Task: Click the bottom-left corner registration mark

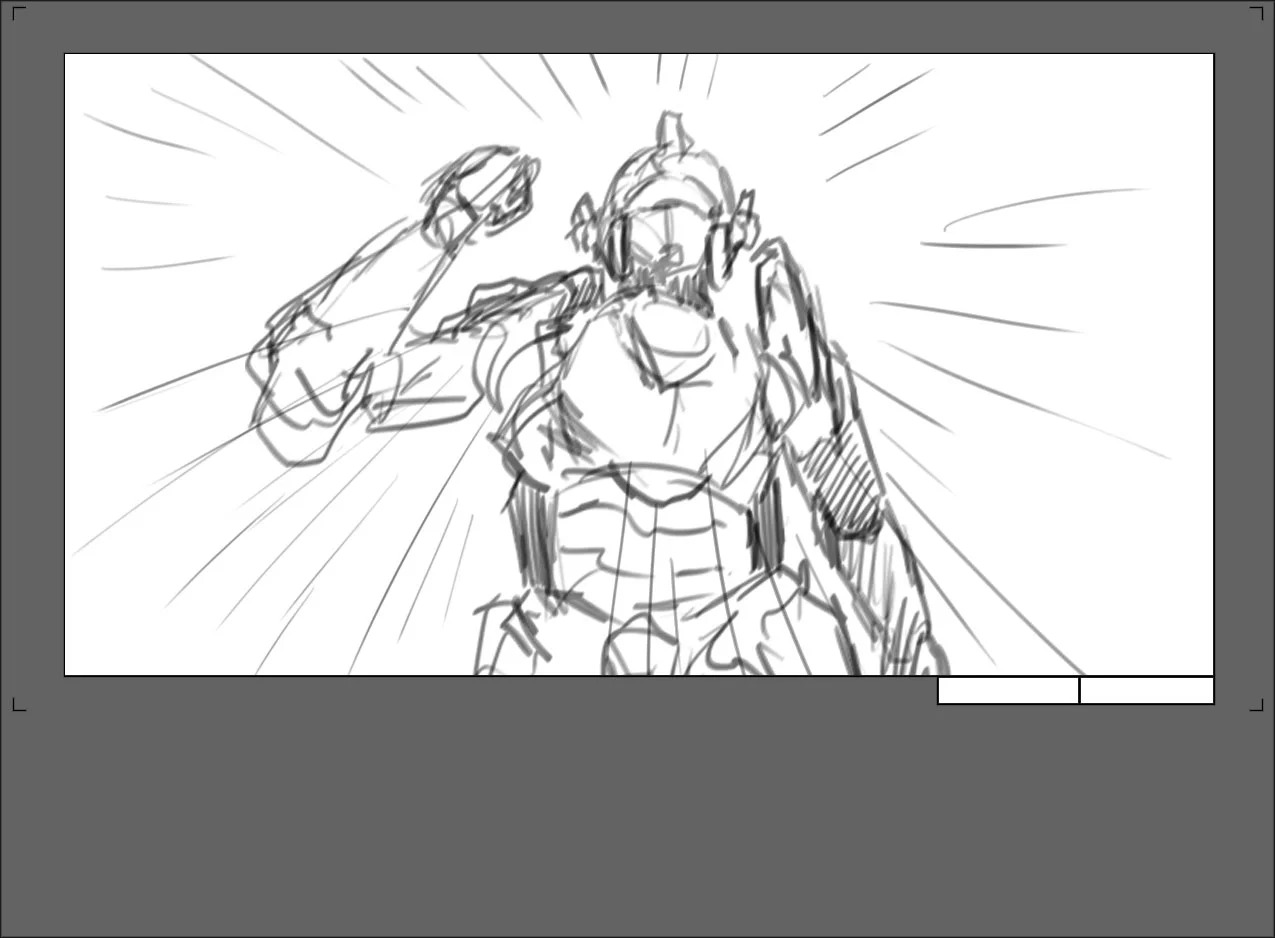Action: (x=18, y=707)
